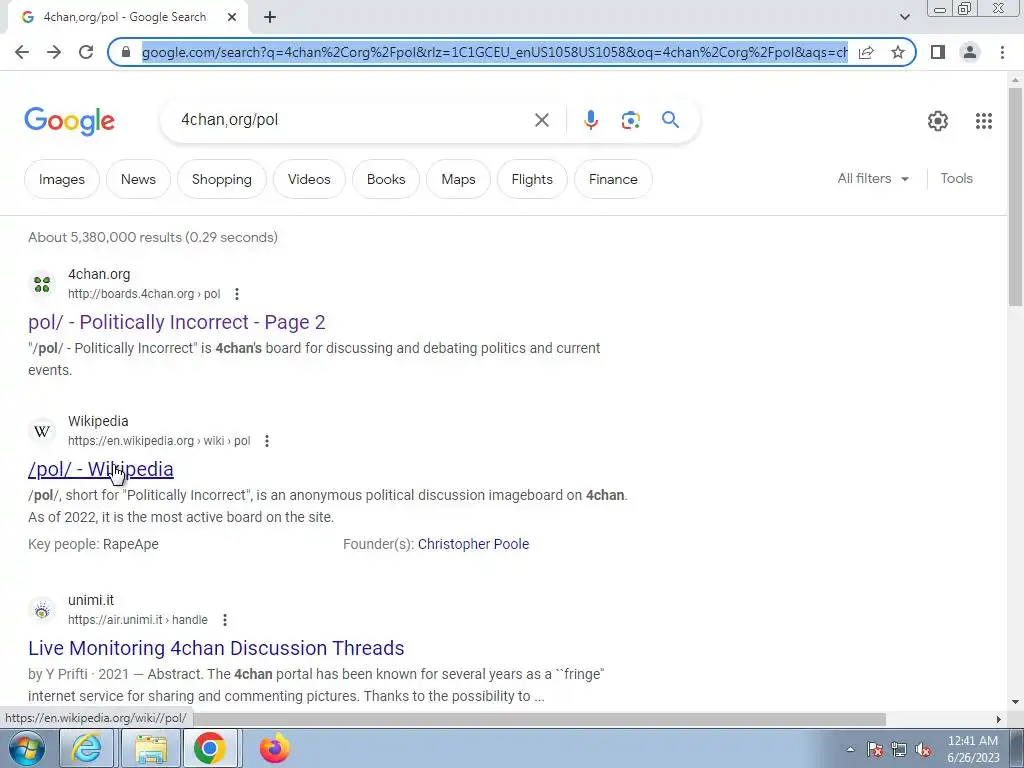Viewport: 1024px width, 768px height.
Task: Open Google search settings gear
Action: click(x=938, y=121)
